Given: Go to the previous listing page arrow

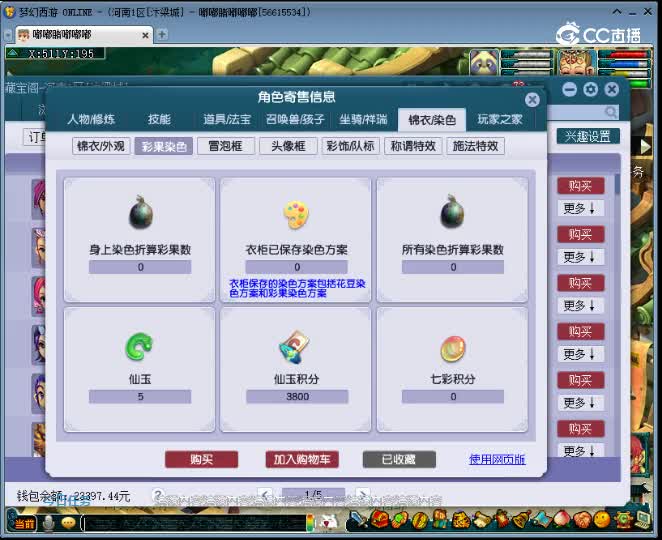Looking at the screenshot, I should pos(265,494).
